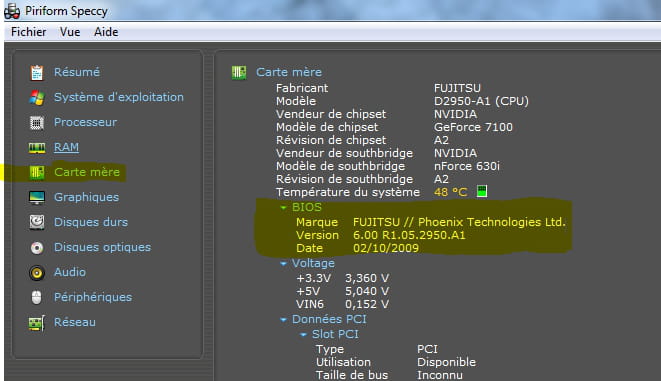Click the Périphériques mouse icon
661x381 pixels.
[37, 298]
